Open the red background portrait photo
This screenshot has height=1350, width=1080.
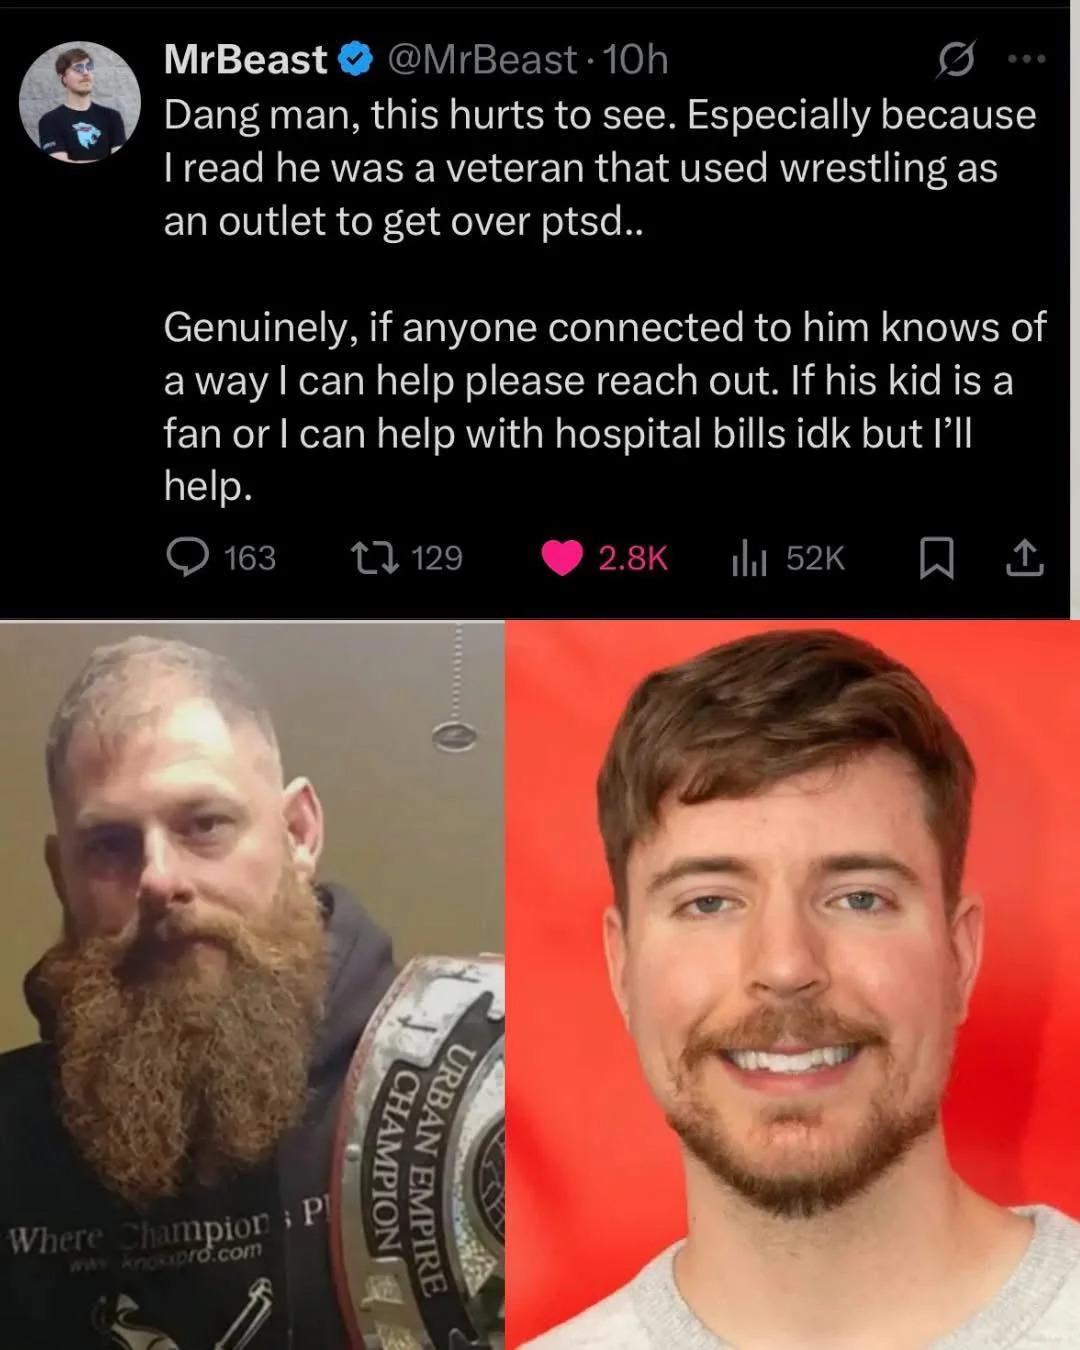click(793, 985)
